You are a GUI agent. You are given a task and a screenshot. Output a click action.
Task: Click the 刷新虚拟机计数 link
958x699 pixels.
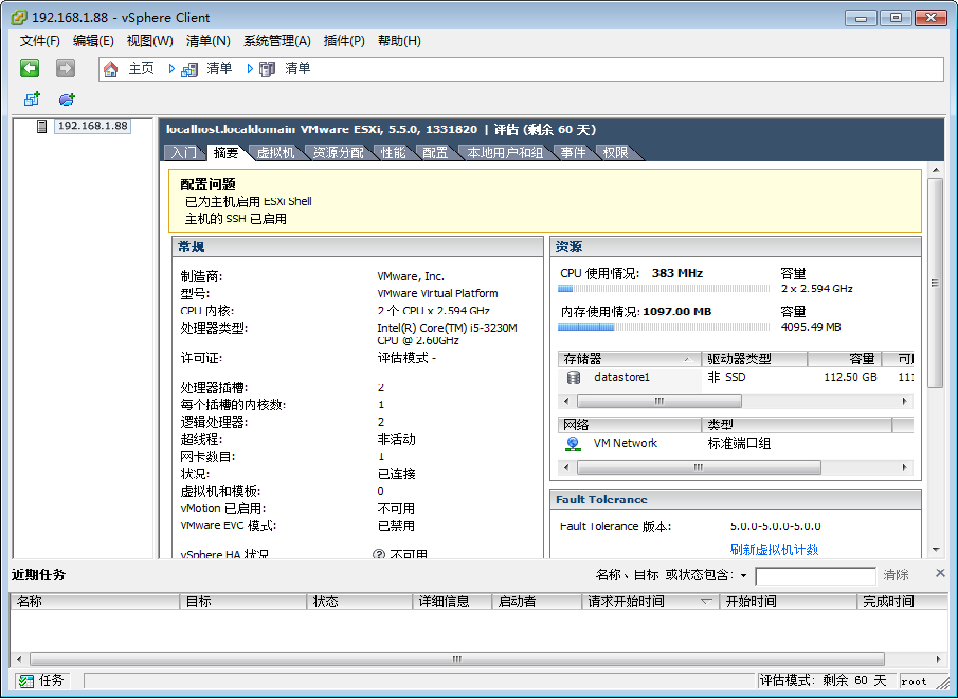(x=774, y=549)
